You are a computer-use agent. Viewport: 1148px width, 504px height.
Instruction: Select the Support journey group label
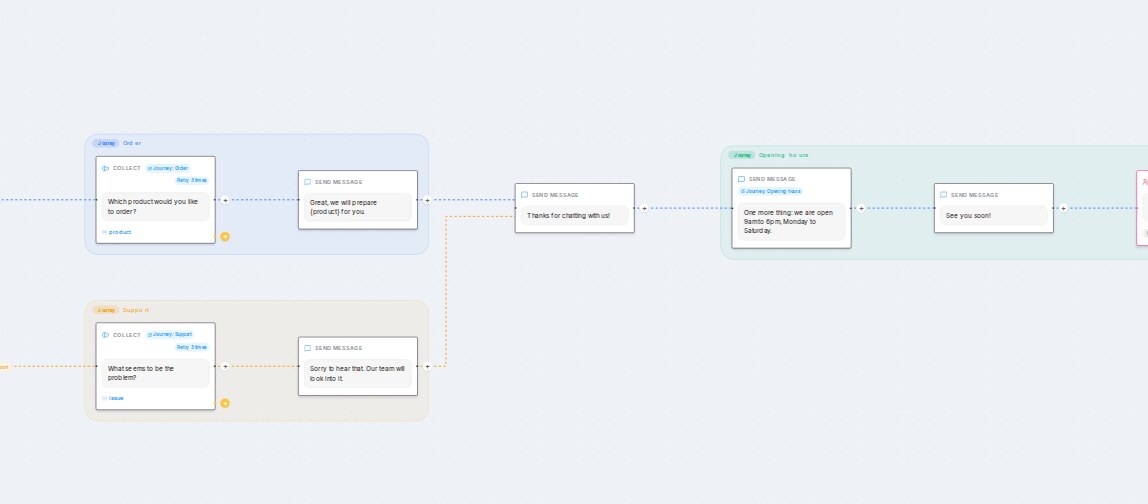coord(136,310)
